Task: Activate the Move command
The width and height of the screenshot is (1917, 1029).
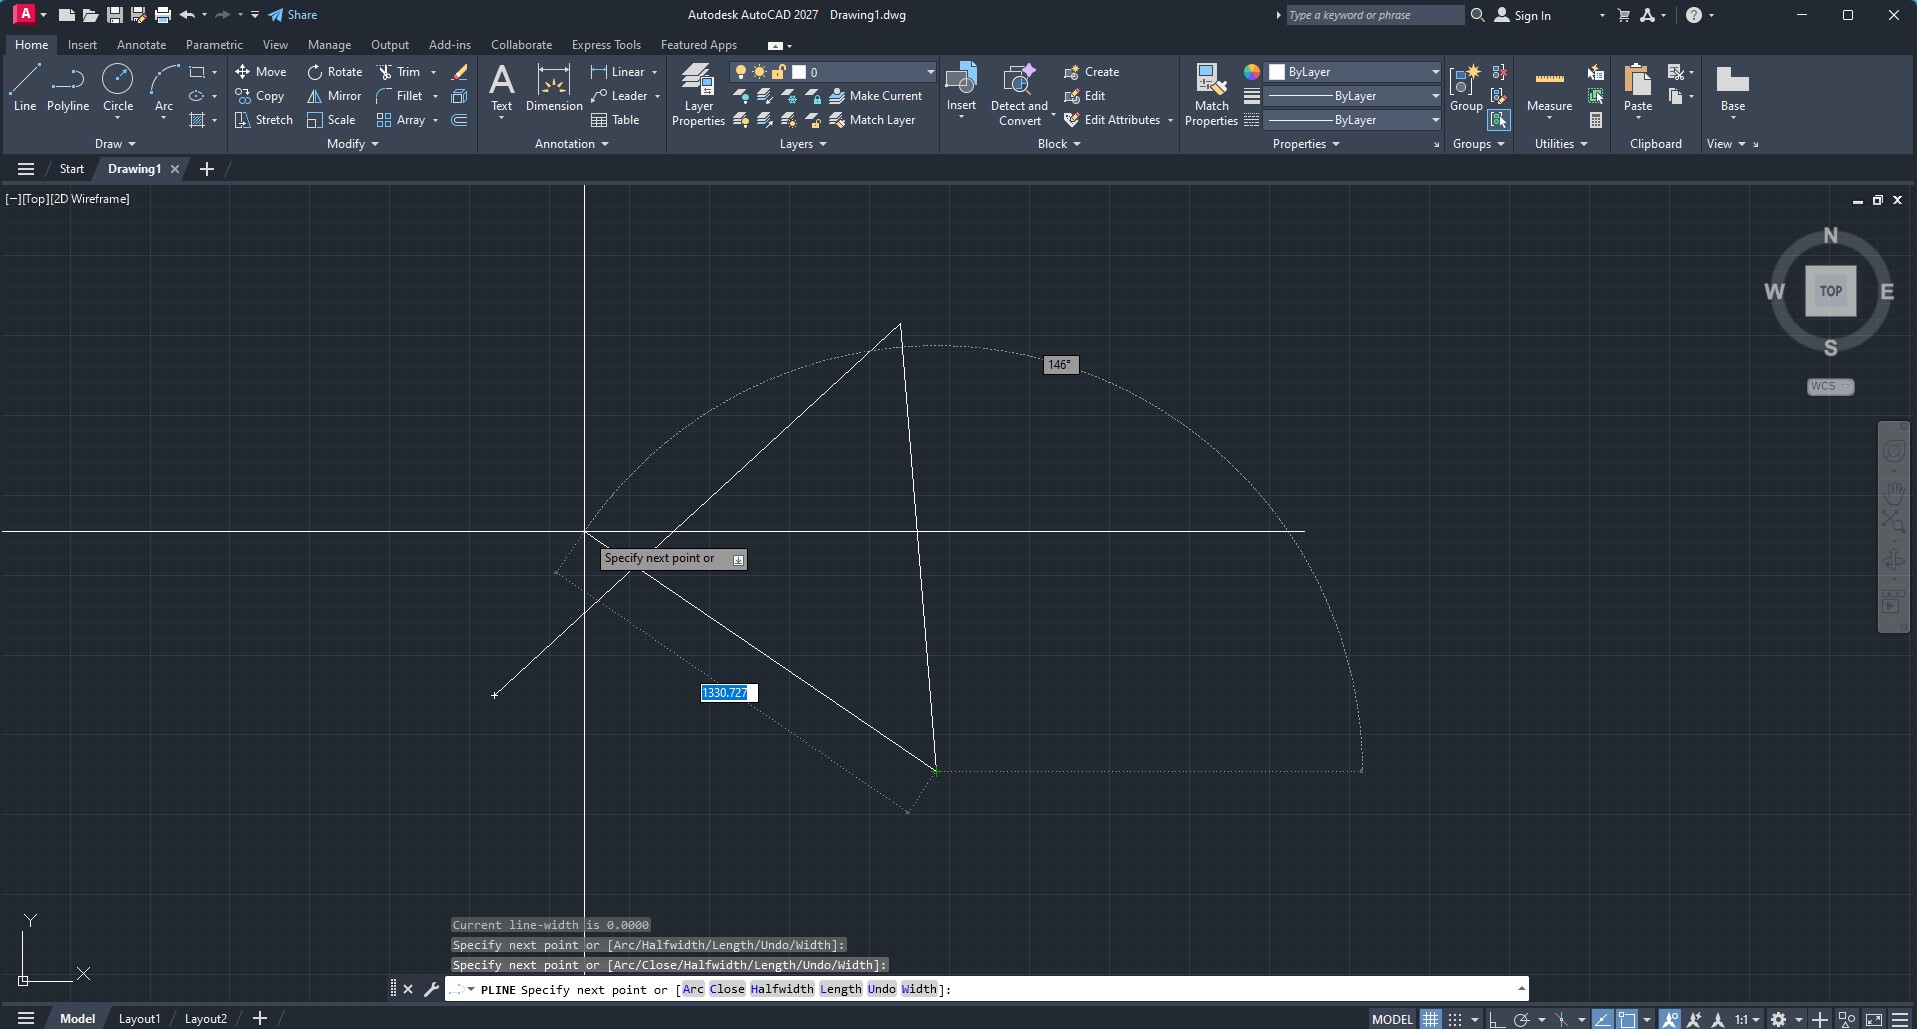Action: click(x=261, y=72)
